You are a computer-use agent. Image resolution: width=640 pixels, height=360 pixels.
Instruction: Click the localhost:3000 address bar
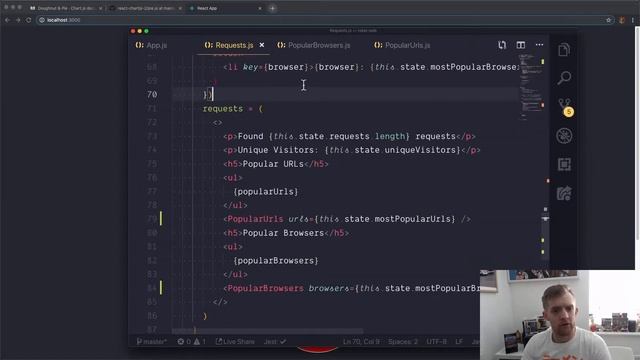click(x=325, y=20)
